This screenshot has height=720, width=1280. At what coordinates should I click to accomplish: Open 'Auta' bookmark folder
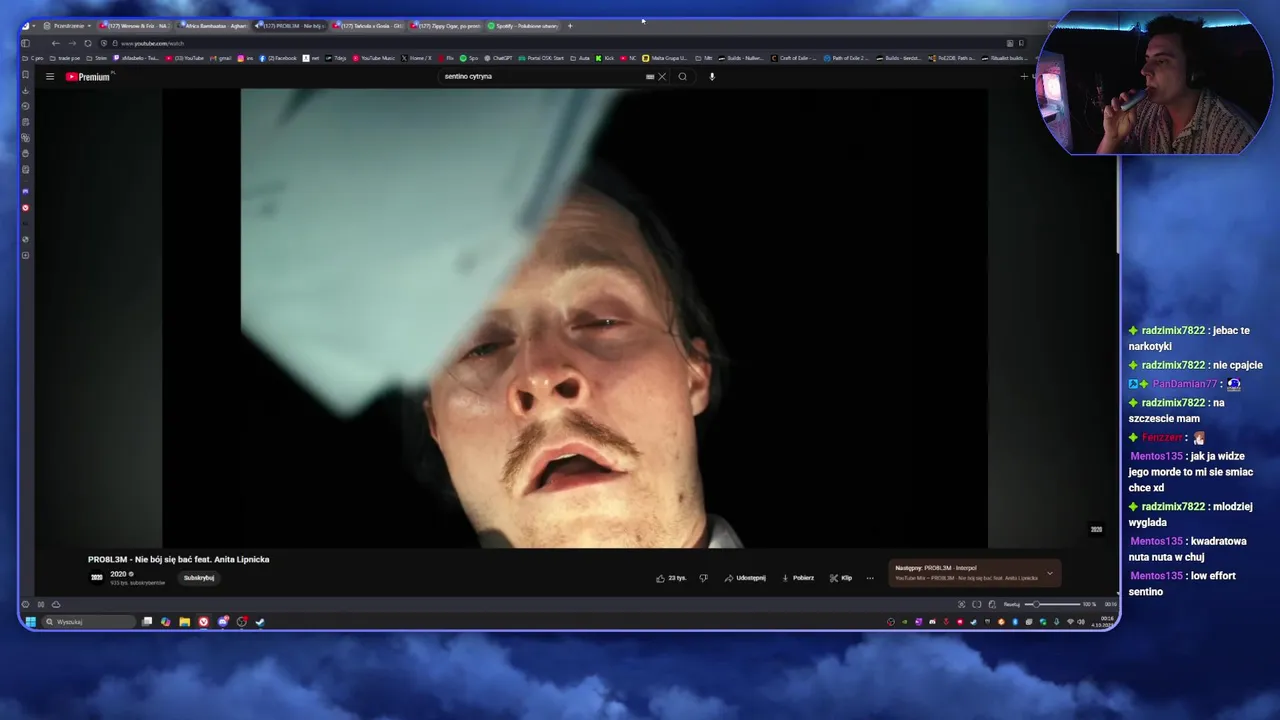tap(580, 58)
